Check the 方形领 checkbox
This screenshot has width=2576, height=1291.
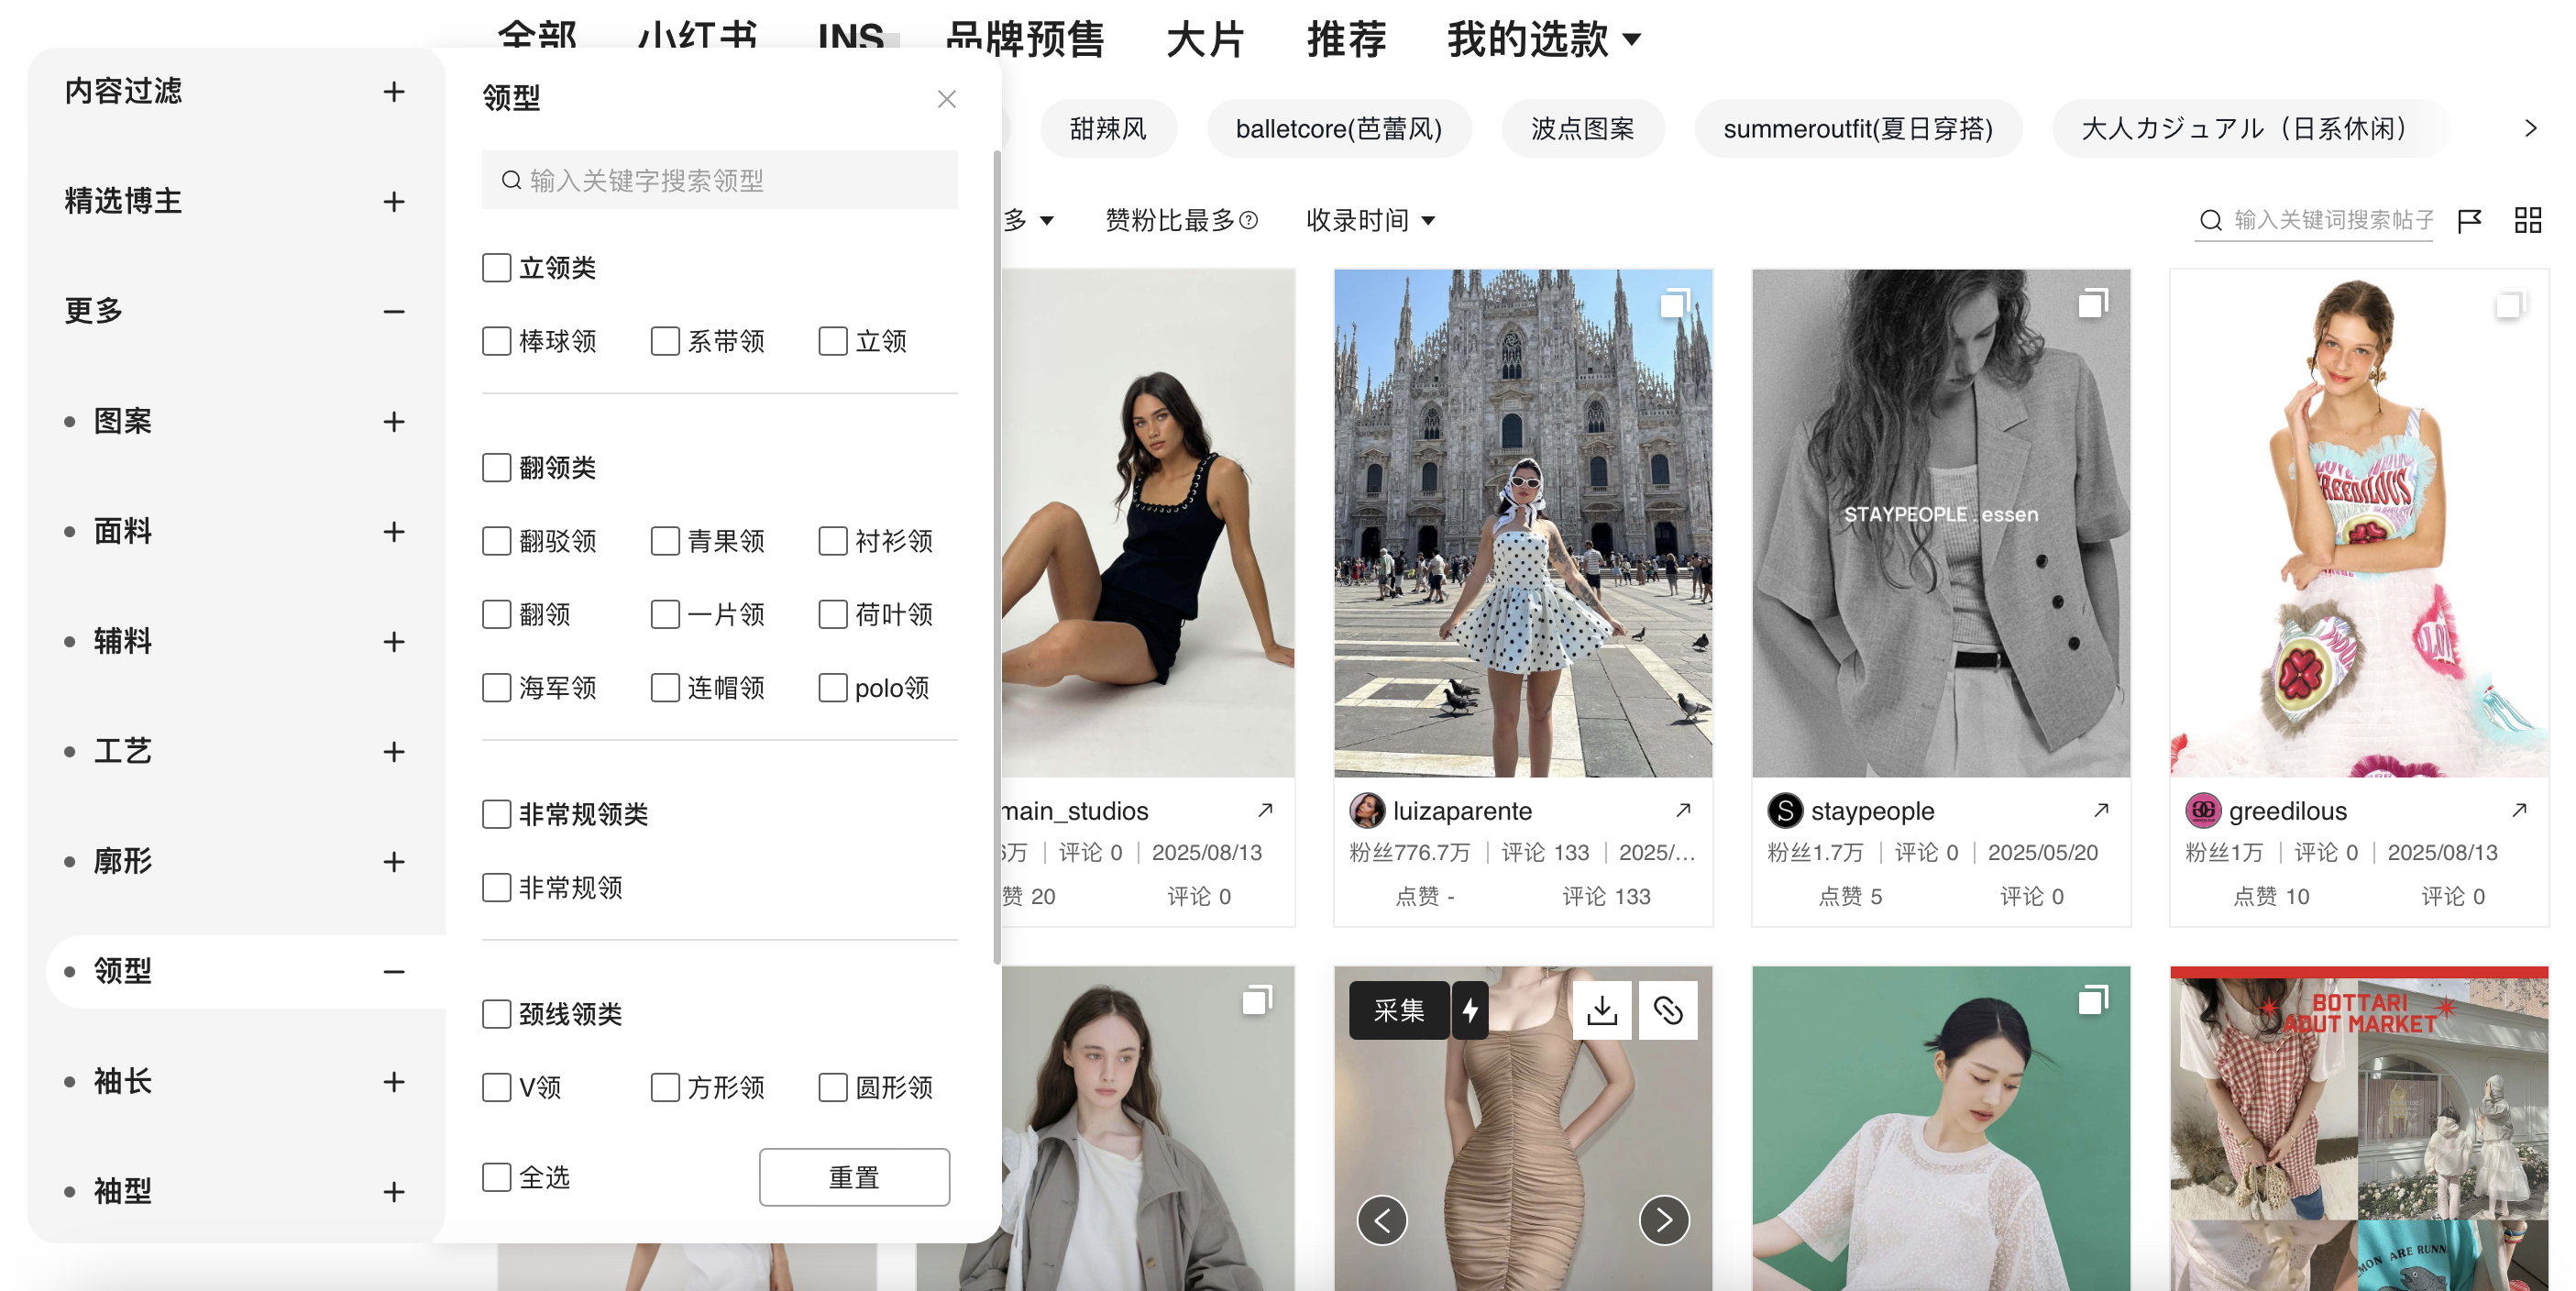665,1087
